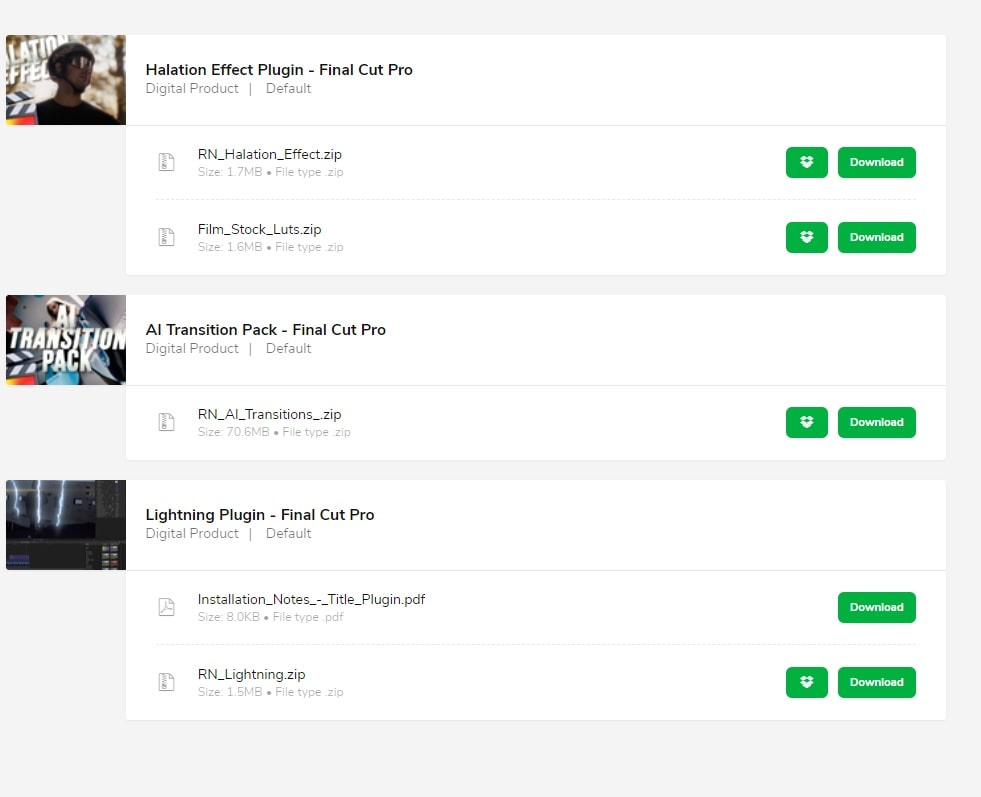Click the Lightning Plugin product title
Image resolution: width=981 pixels, height=797 pixels.
[x=260, y=515]
